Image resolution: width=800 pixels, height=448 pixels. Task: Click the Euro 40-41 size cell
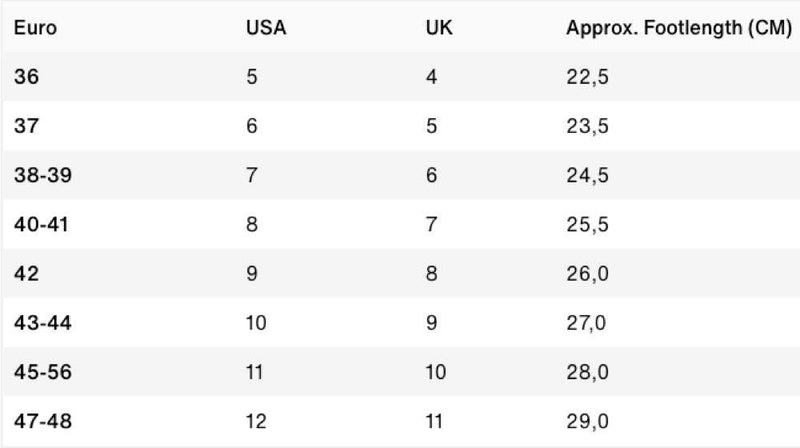point(43,224)
